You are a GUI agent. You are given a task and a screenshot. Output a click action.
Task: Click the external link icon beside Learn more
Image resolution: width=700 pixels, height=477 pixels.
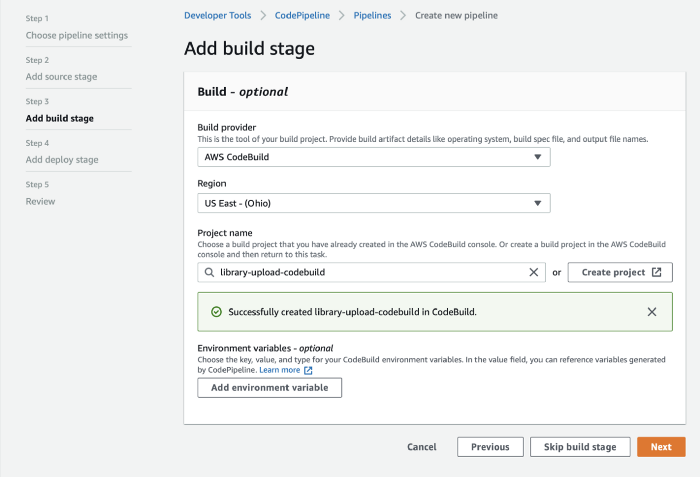point(308,370)
